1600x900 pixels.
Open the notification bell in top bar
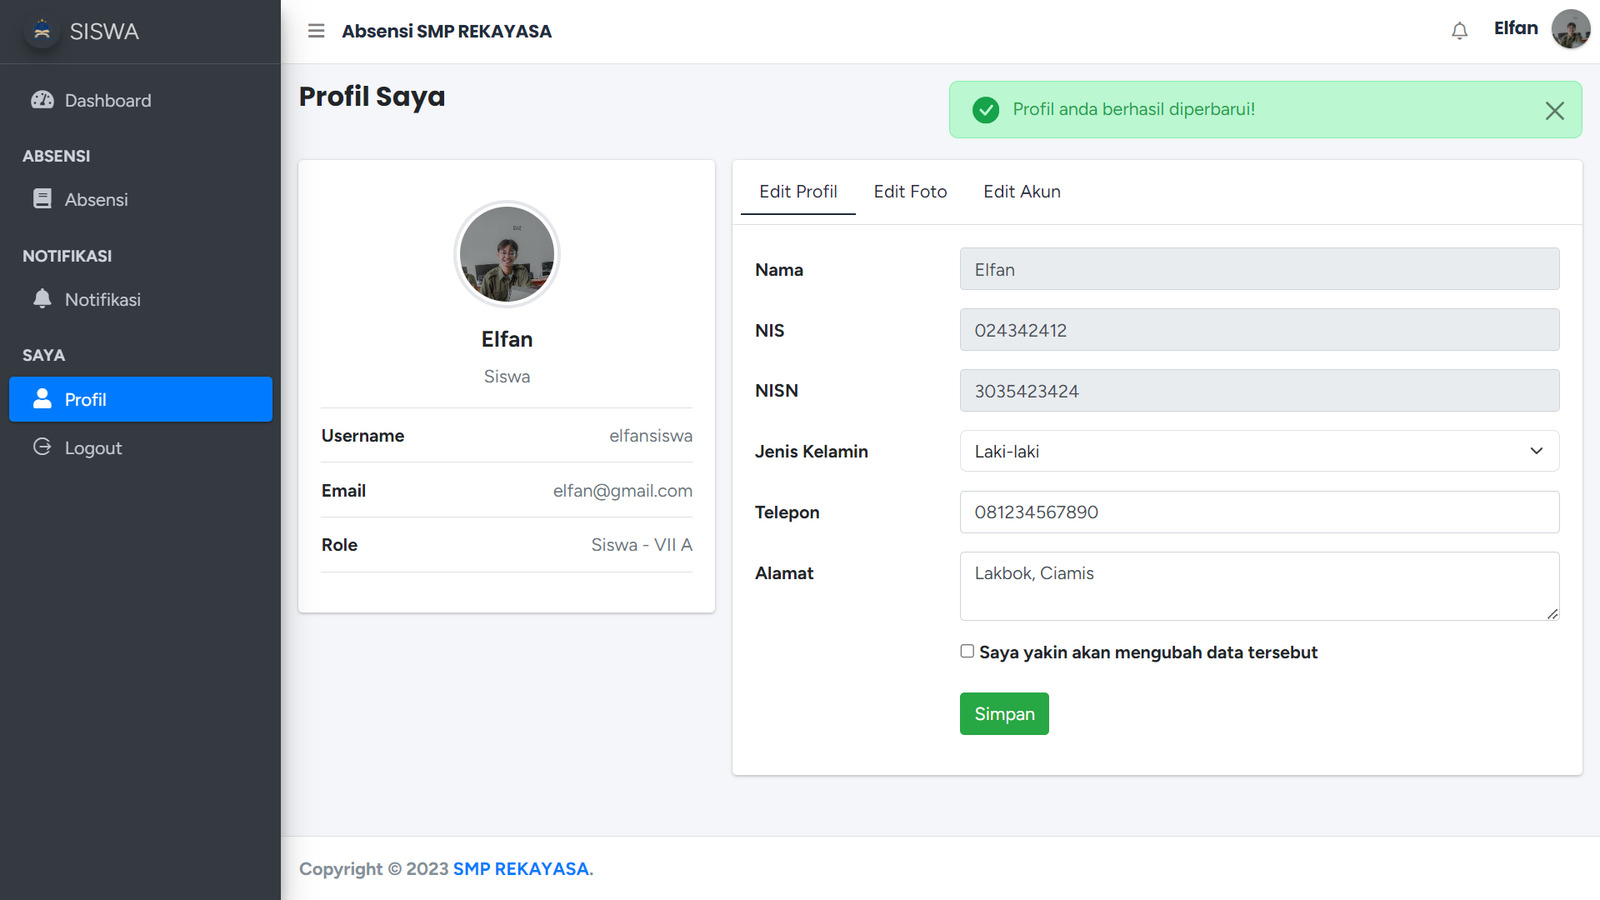coord(1459,31)
